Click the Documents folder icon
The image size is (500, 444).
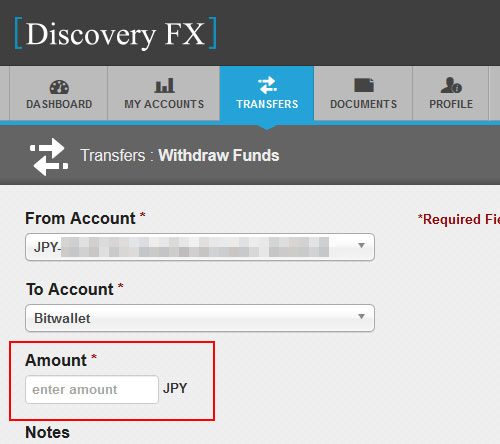click(364, 85)
